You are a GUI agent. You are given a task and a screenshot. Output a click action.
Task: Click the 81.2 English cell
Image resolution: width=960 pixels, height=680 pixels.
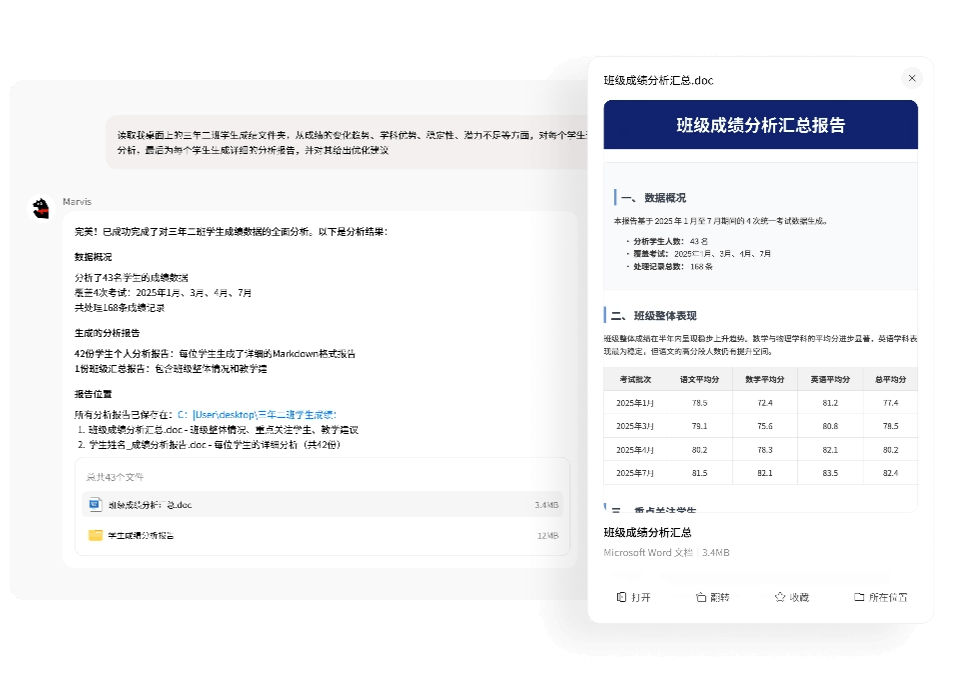830,403
